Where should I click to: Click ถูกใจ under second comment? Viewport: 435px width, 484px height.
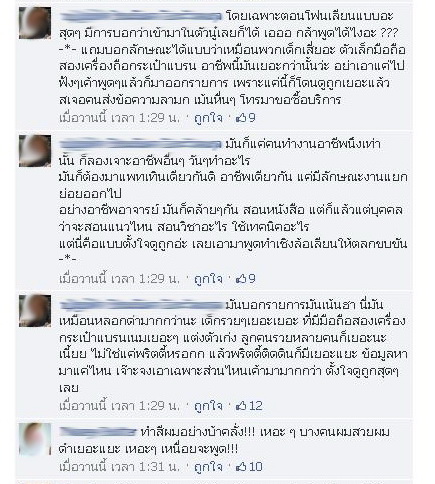(208, 279)
